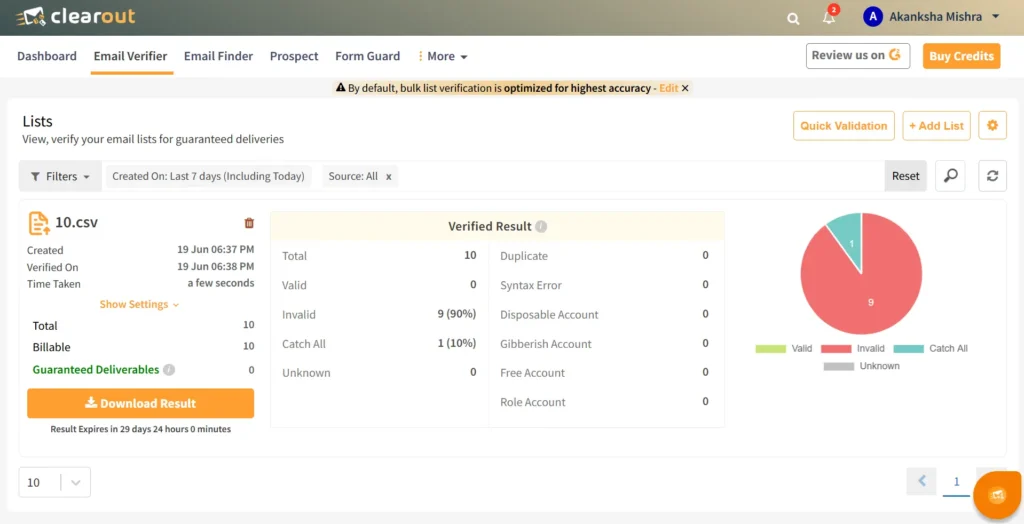The height and width of the screenshot is (524, 1024).
Task: Delete 10.csv with trash icon
Action: click(x=249, y=223)
